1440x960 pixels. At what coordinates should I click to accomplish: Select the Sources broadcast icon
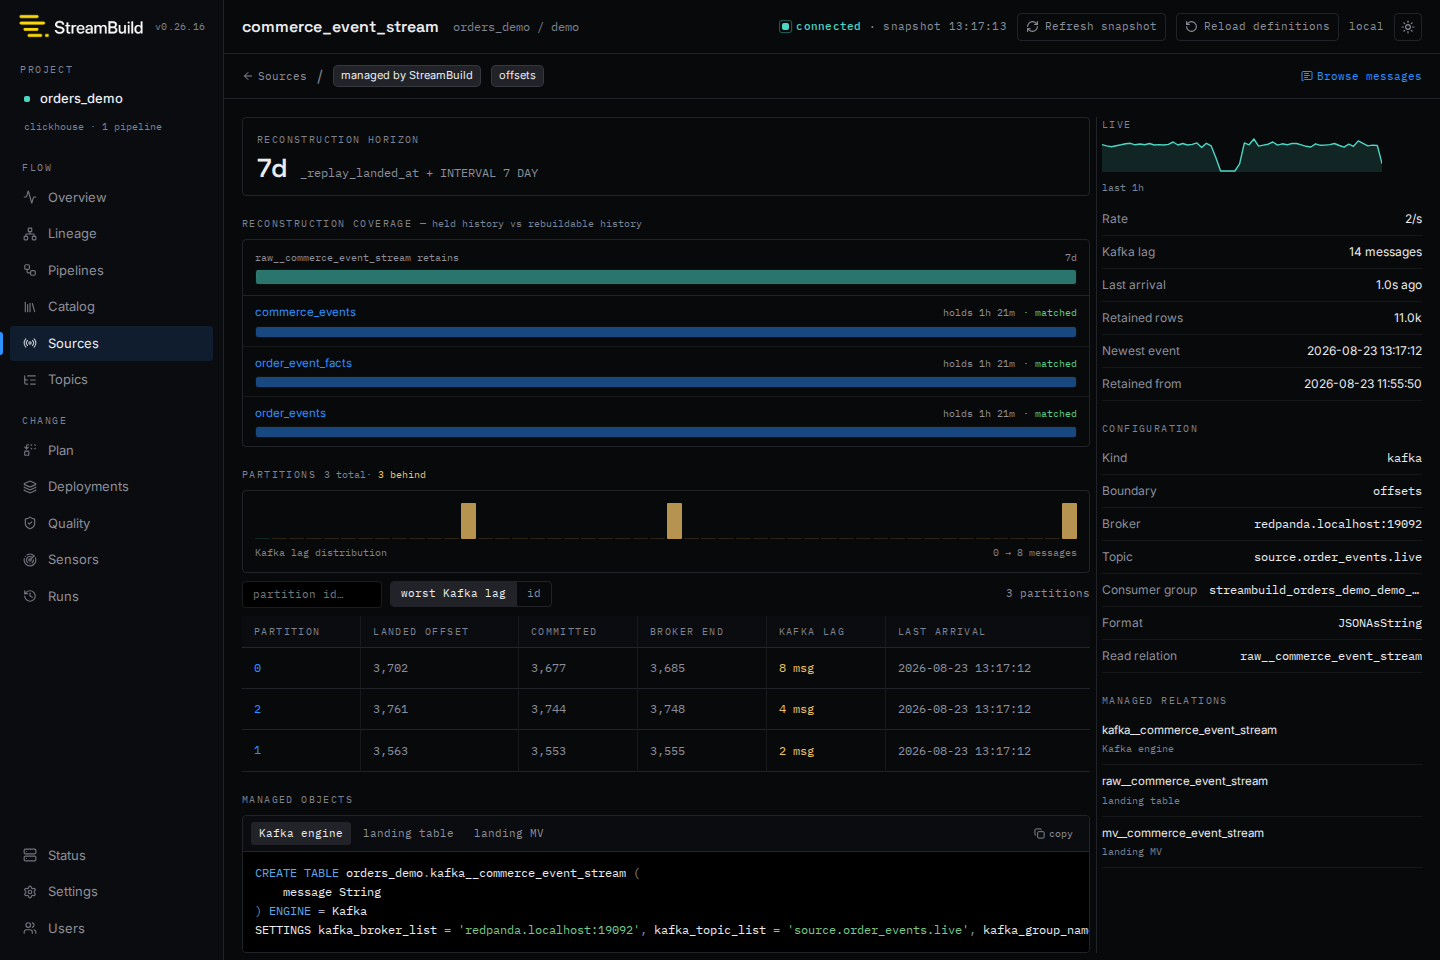pos(30,343)
